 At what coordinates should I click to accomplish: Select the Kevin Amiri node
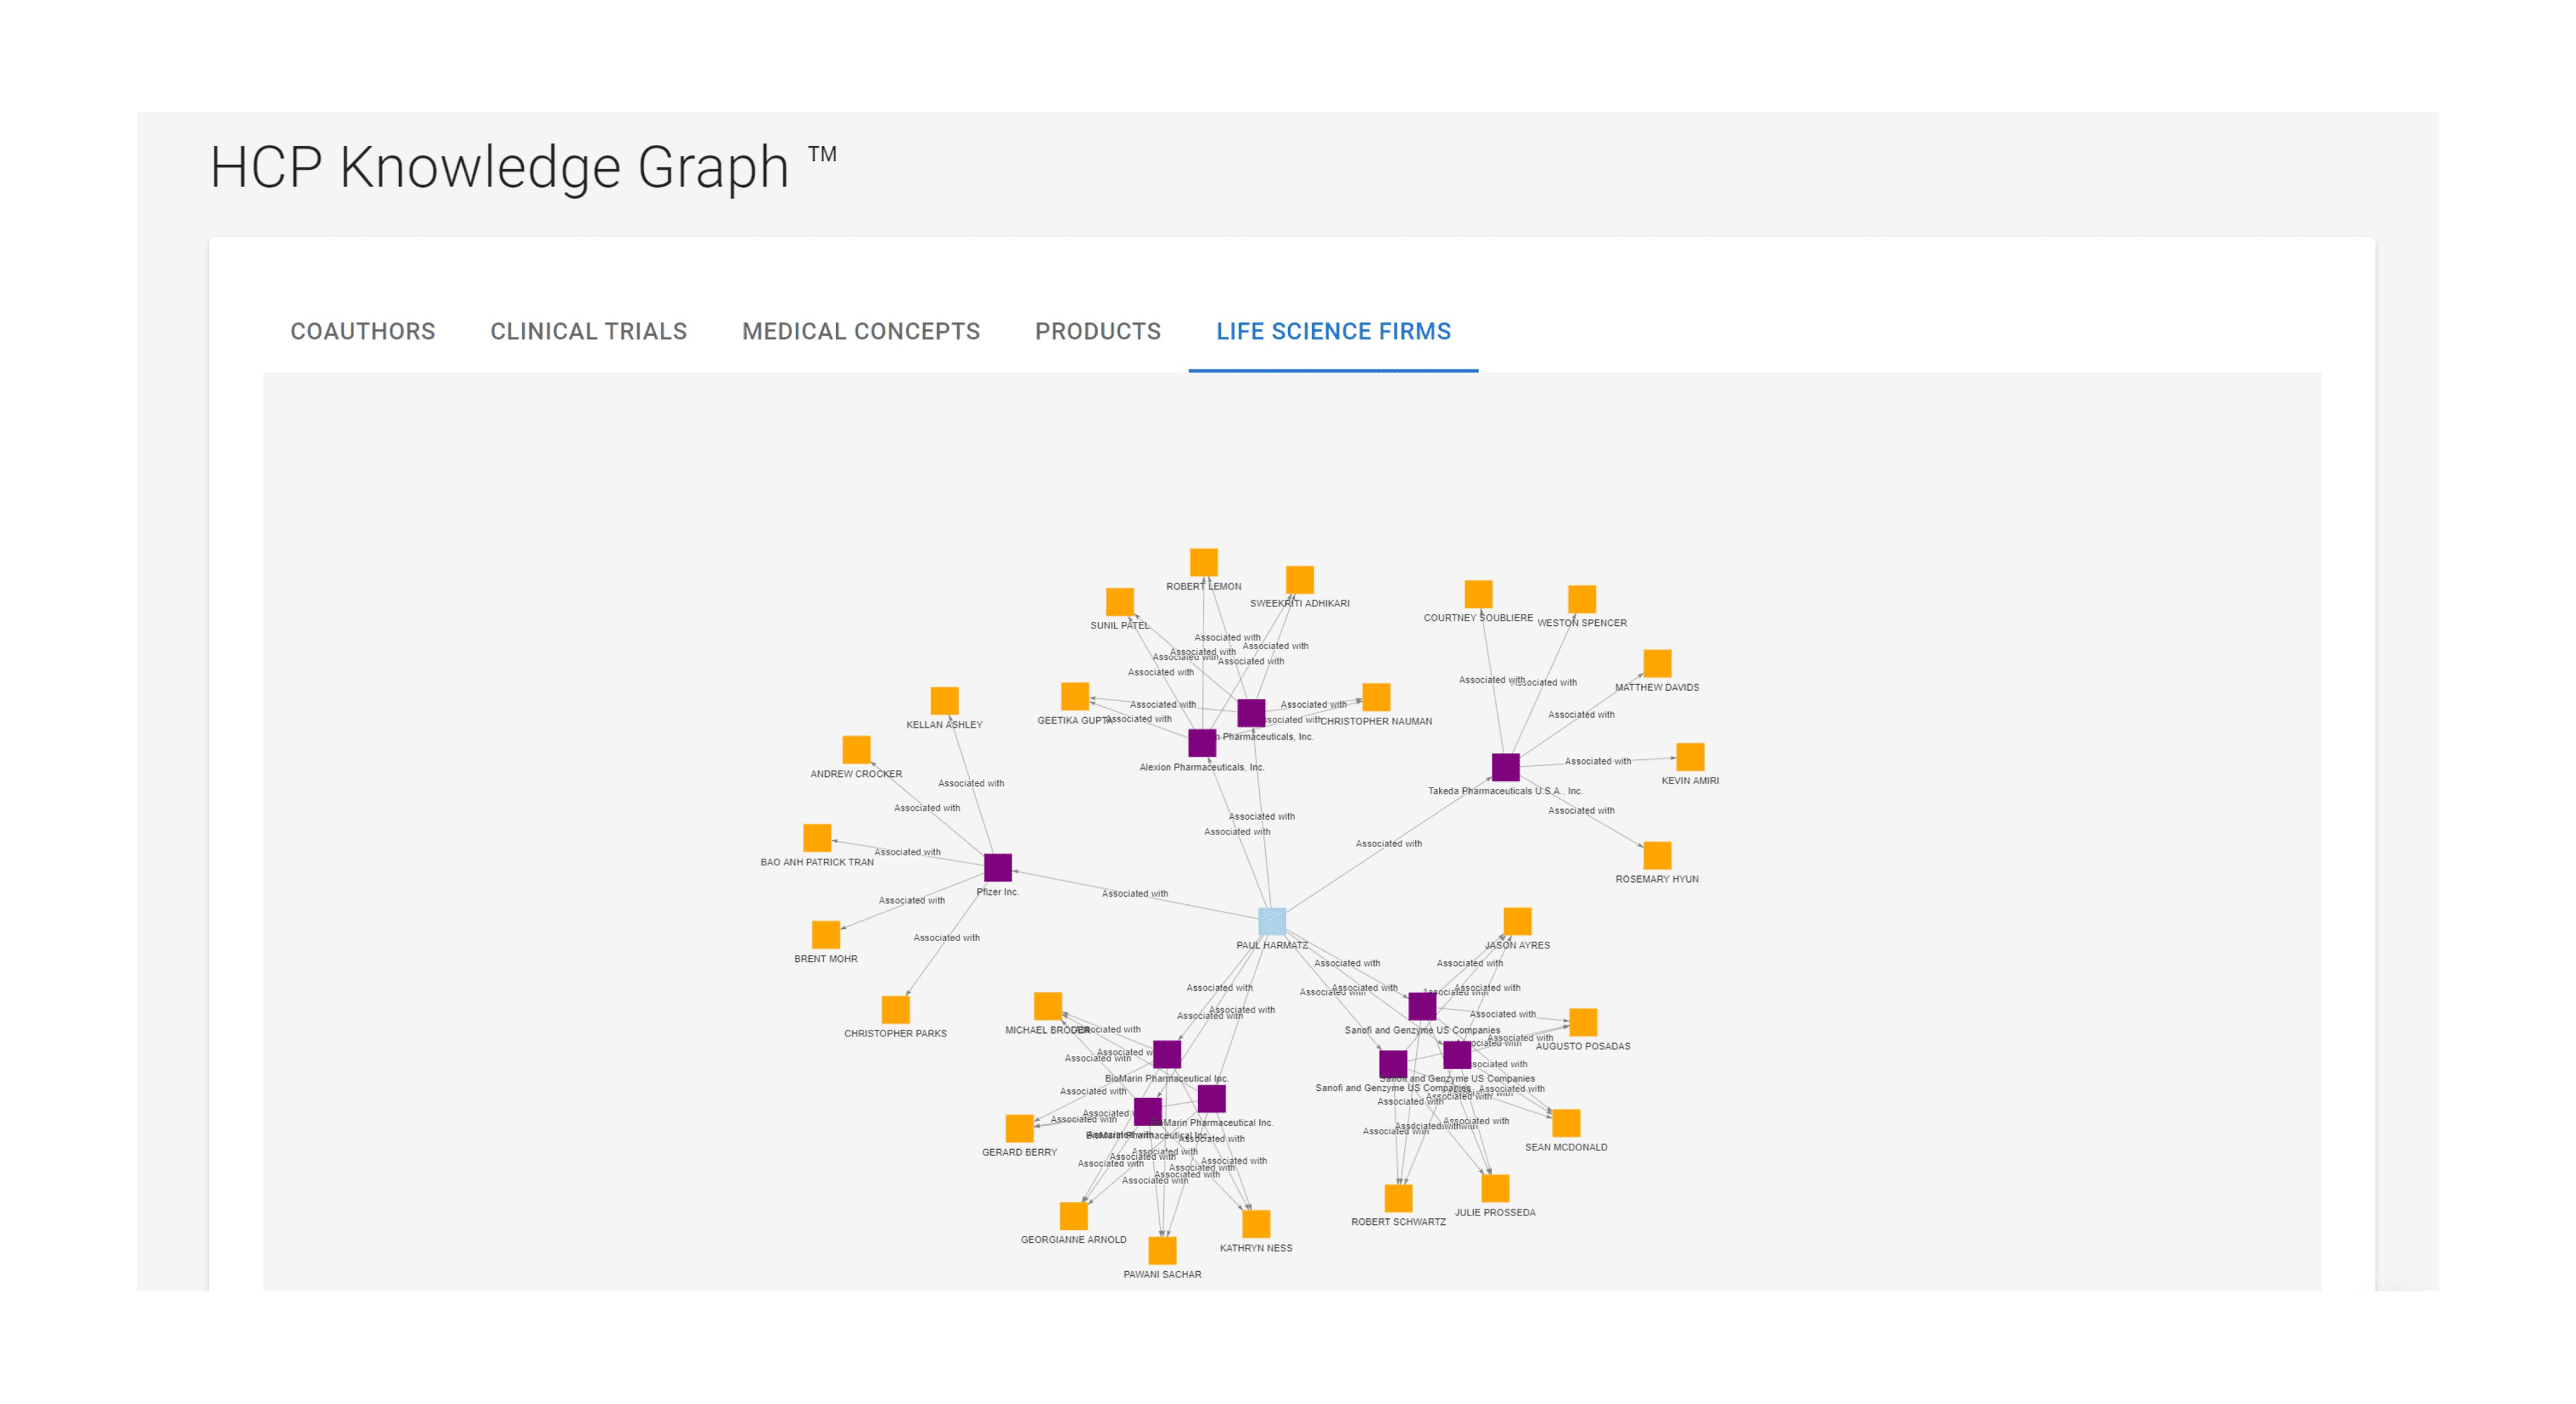(1690, 756)
